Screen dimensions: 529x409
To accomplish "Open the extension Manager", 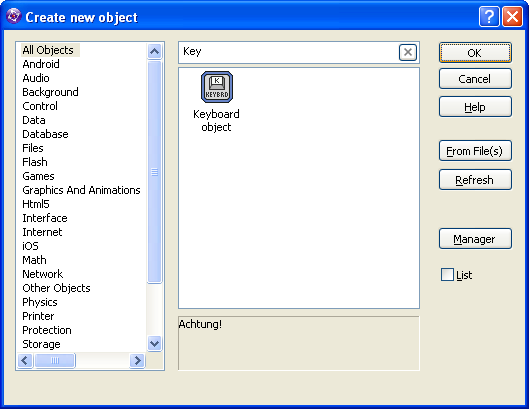I will pyautogui.click(x=475, y=239).
